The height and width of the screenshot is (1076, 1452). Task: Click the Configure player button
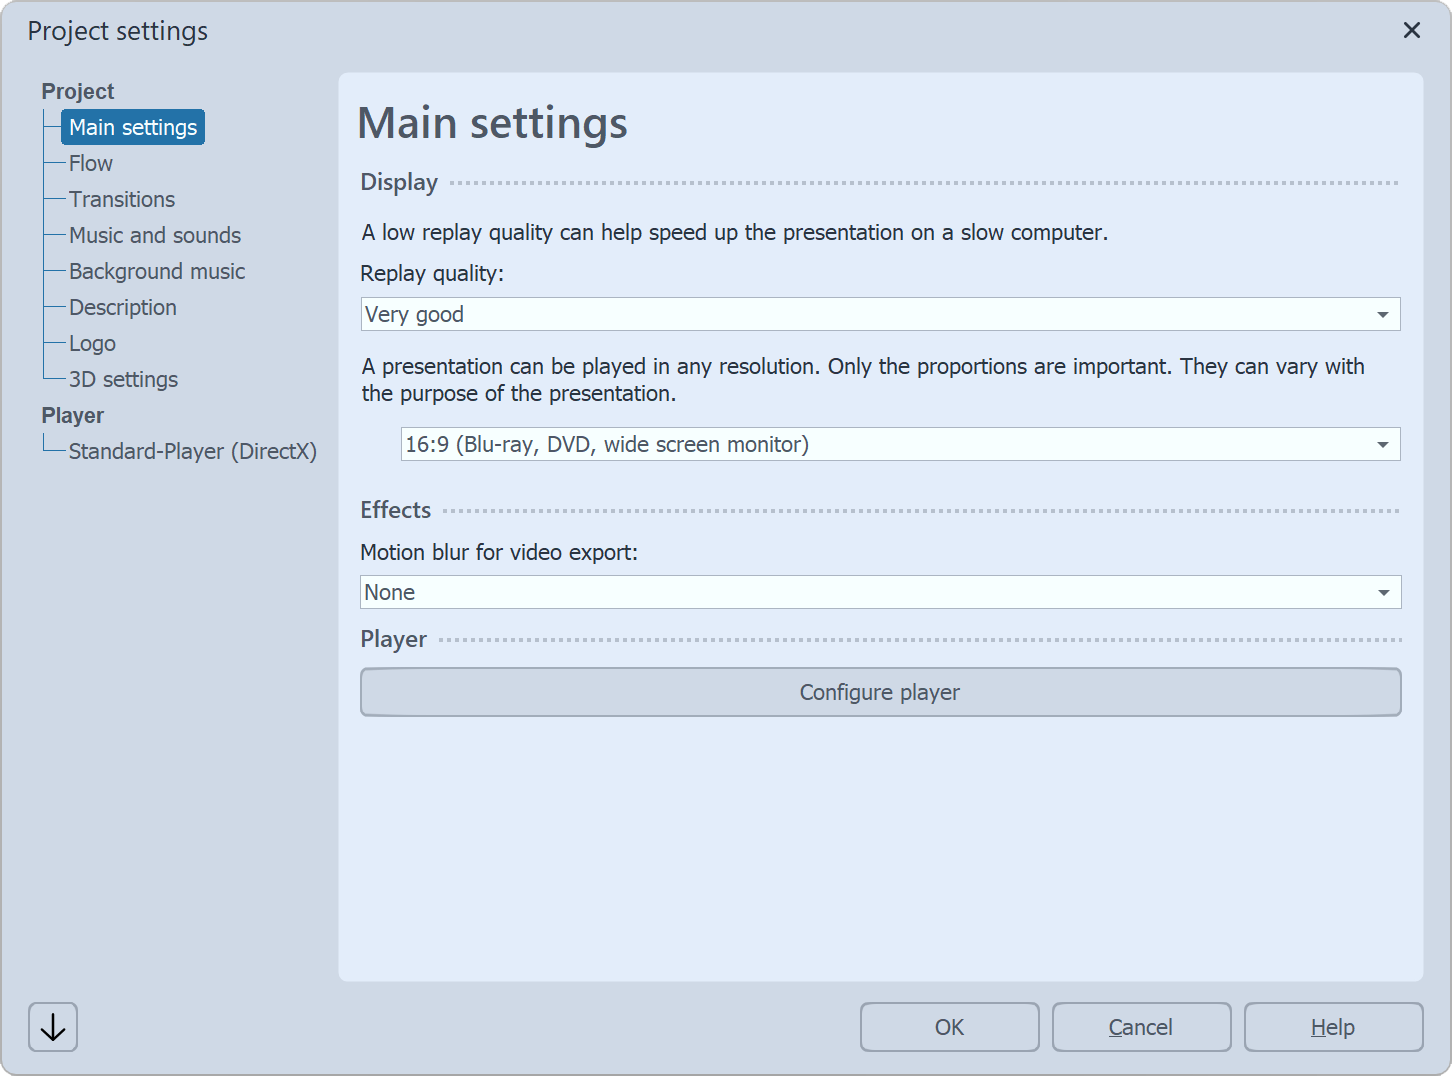click(879, 692)
